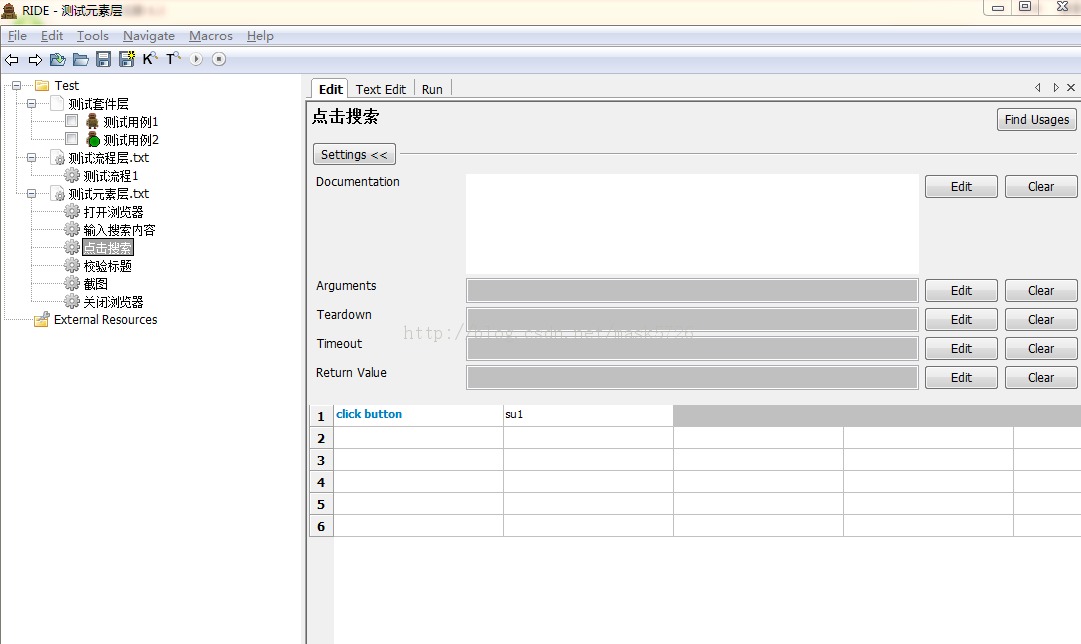The image size is (1081, 644).
Task: Open the Search Keywords K icon
Action: tap(150, 59)
